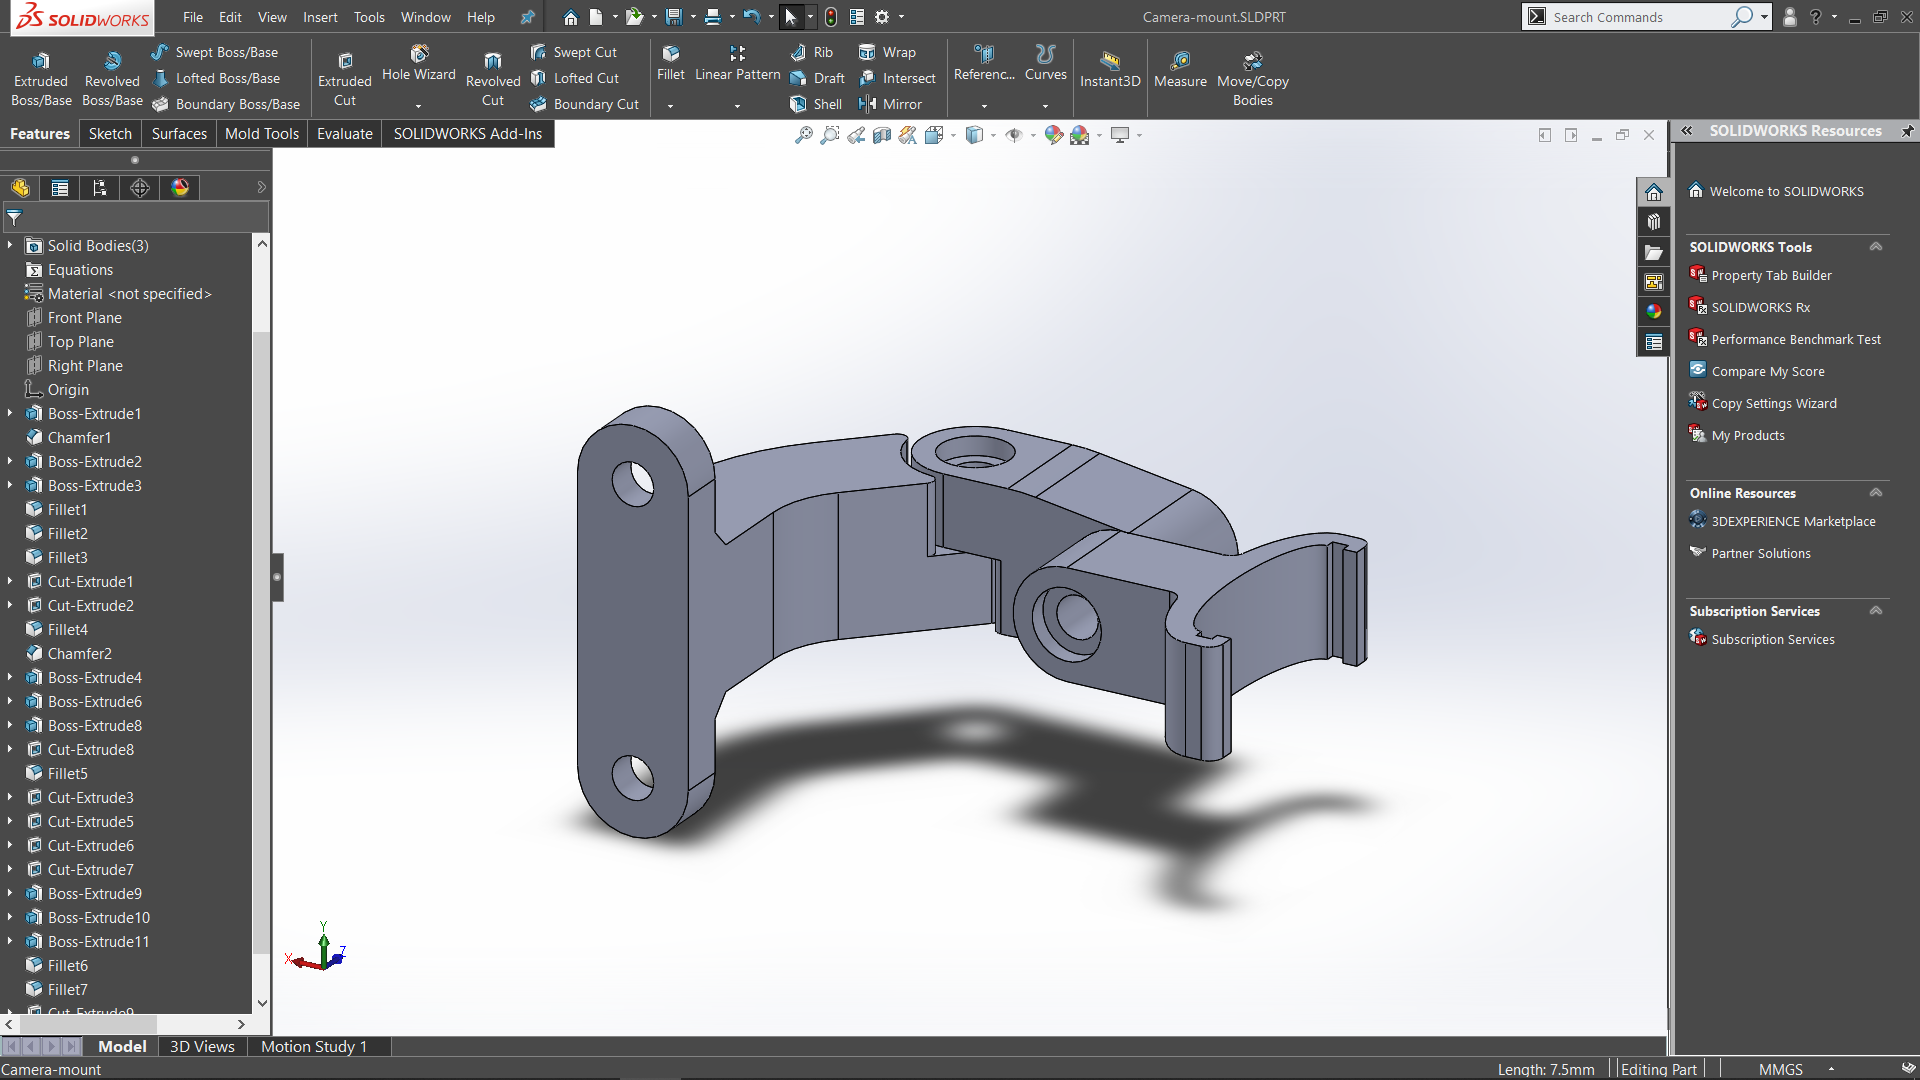The height and width of the screenshot is (1080, 1920).
Task: Open the ConfigurationManager tab icon
Action: tap(100, 188)
